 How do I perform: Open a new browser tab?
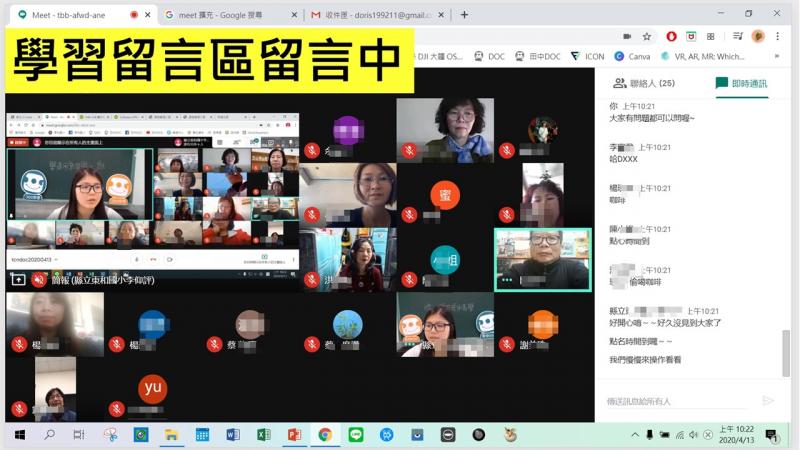click(x=464, y=15)
